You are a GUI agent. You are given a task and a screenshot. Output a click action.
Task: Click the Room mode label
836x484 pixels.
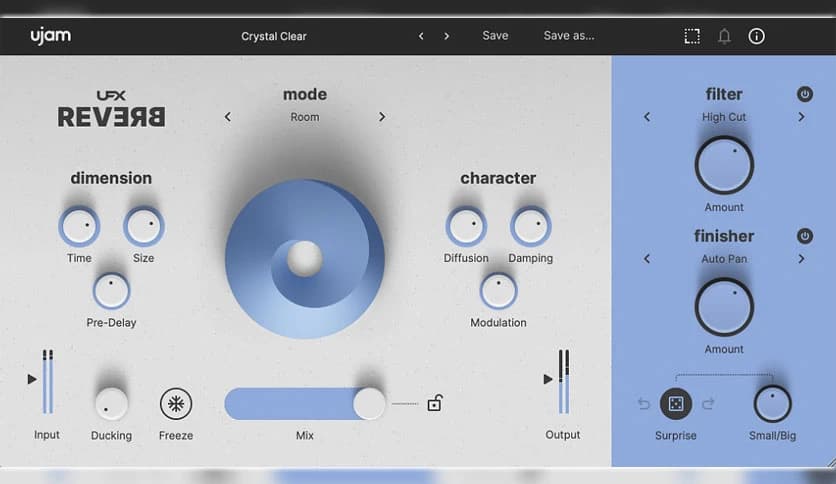[x=305, y=117]
